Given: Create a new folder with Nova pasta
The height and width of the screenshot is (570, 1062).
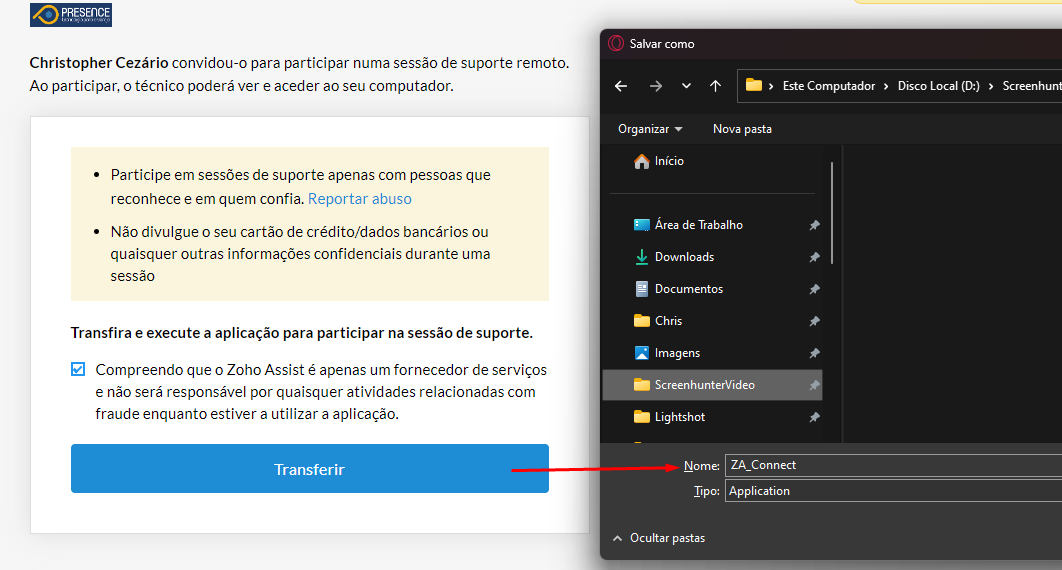Looking at the screenshot, I should click(x=742, y=129).
